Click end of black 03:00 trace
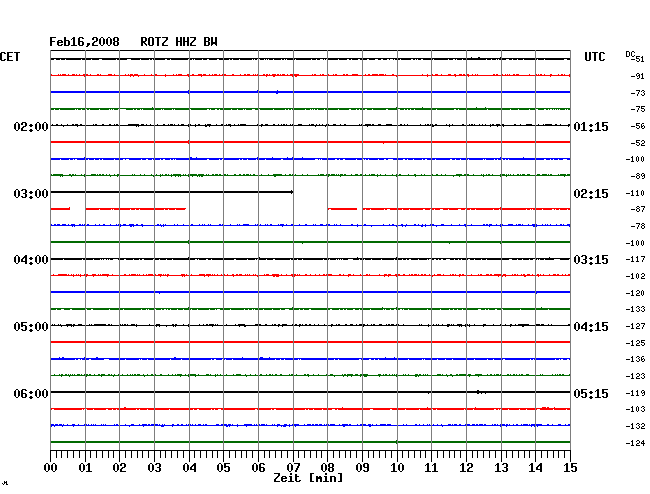 [292, 192]
